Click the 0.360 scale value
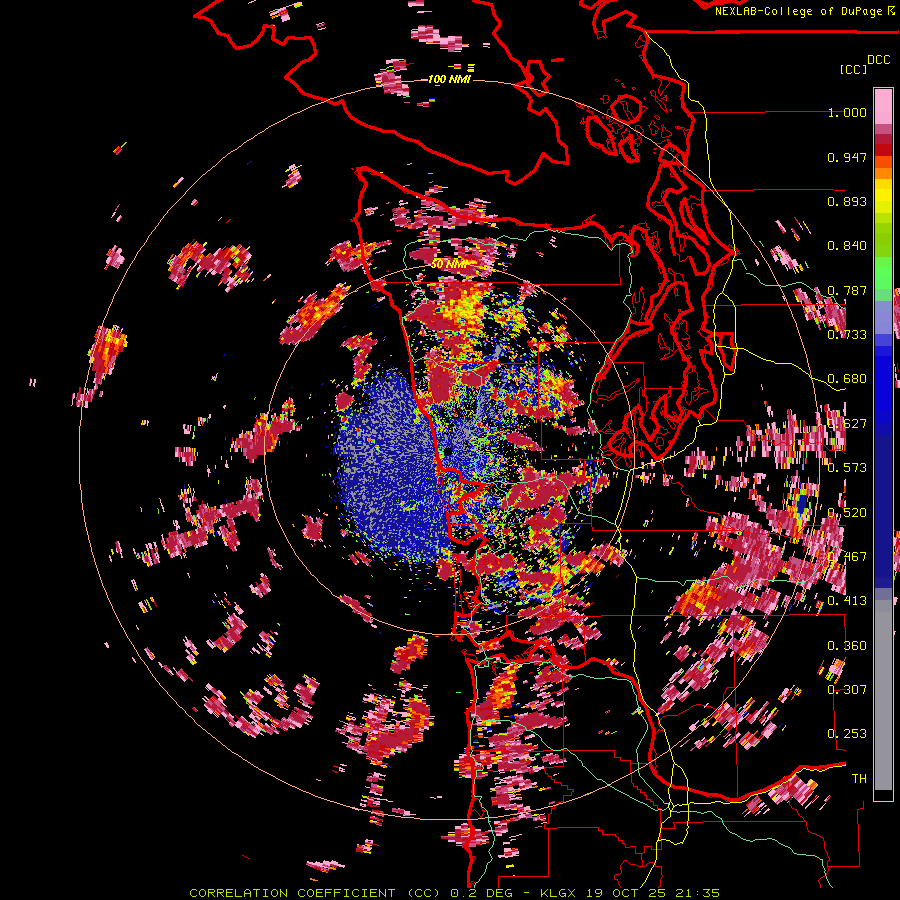900x900 pixels. click(x=847, y=646)
